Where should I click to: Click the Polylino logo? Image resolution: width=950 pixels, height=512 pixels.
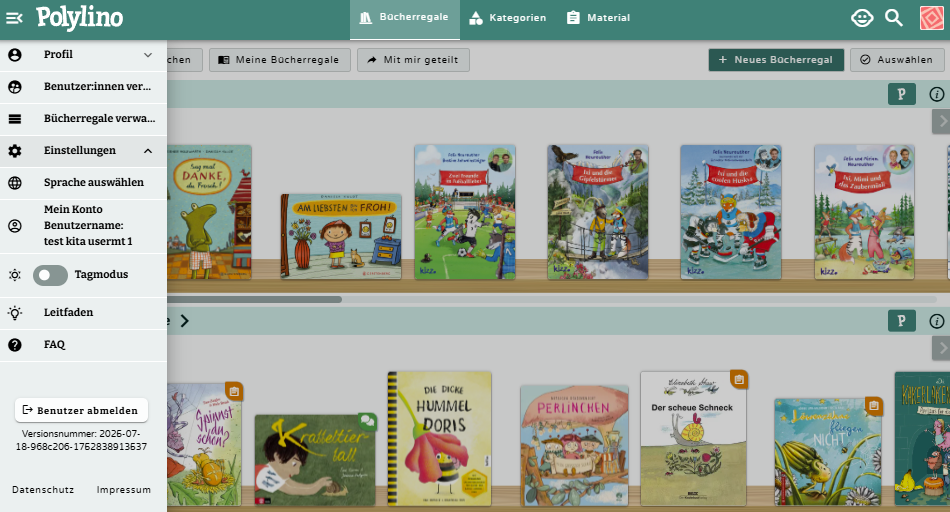(x=79, y=18)
